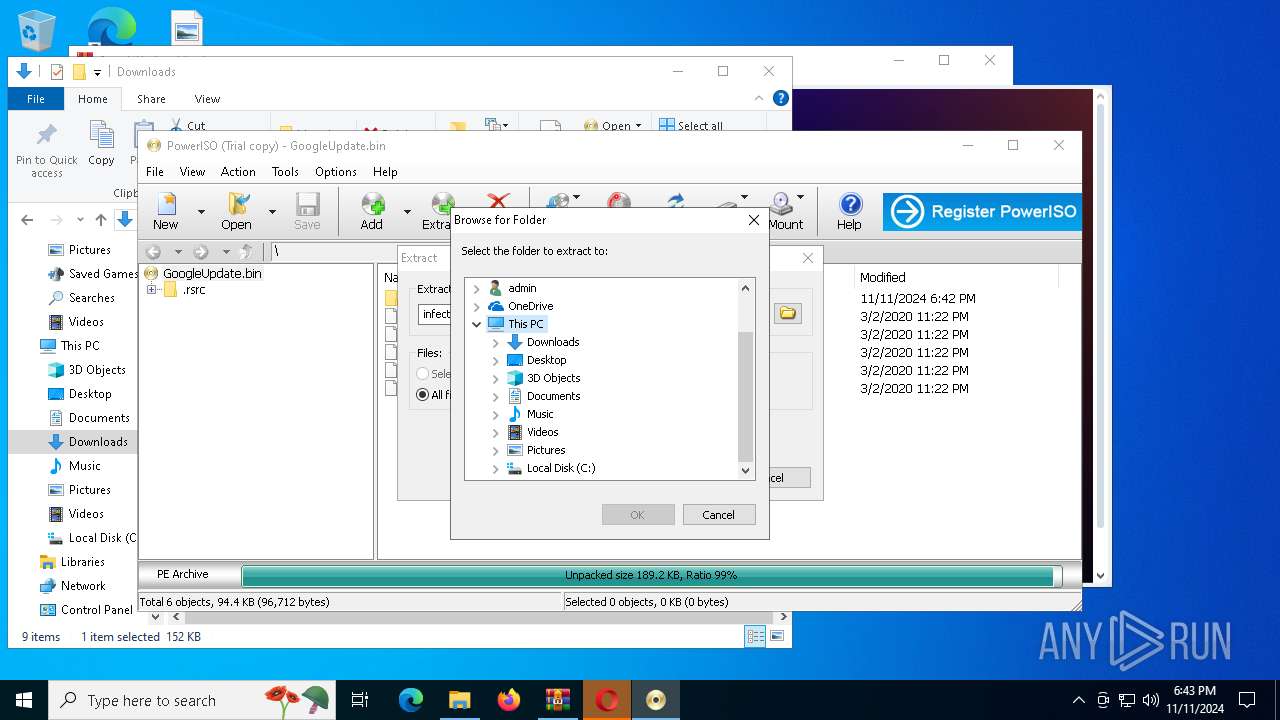
Task: Expand the Downloads node in folder tree
Action: point(496,342)
